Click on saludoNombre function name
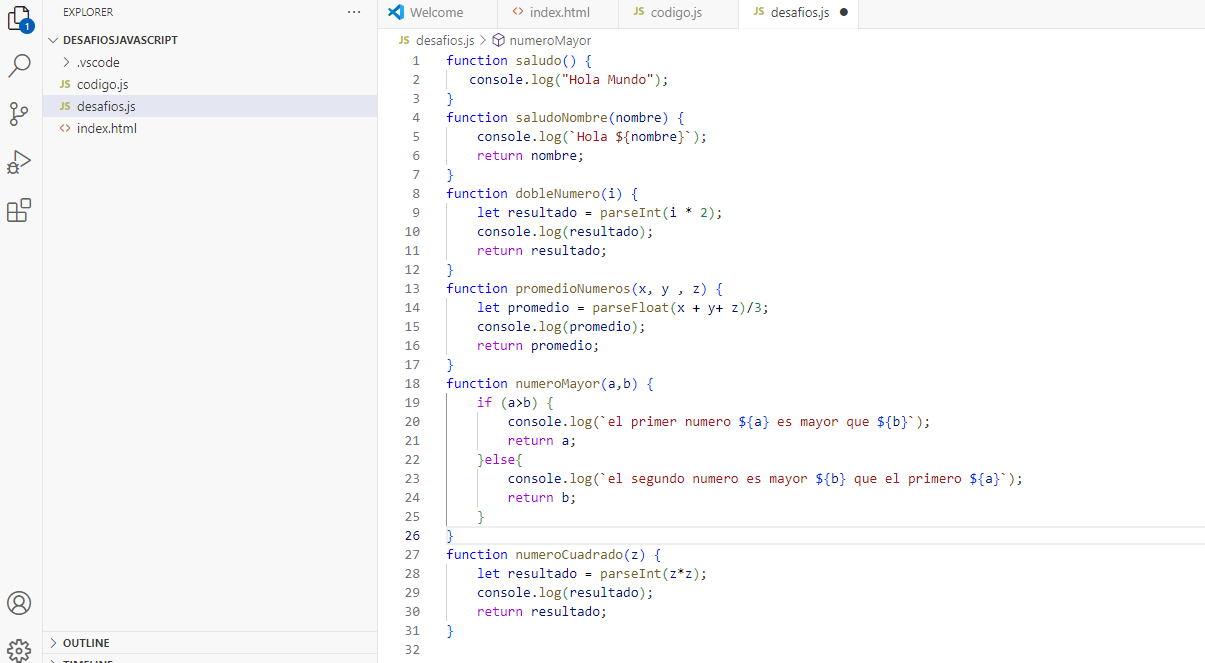The image size is (1205, 663). (x=561, y=117)
